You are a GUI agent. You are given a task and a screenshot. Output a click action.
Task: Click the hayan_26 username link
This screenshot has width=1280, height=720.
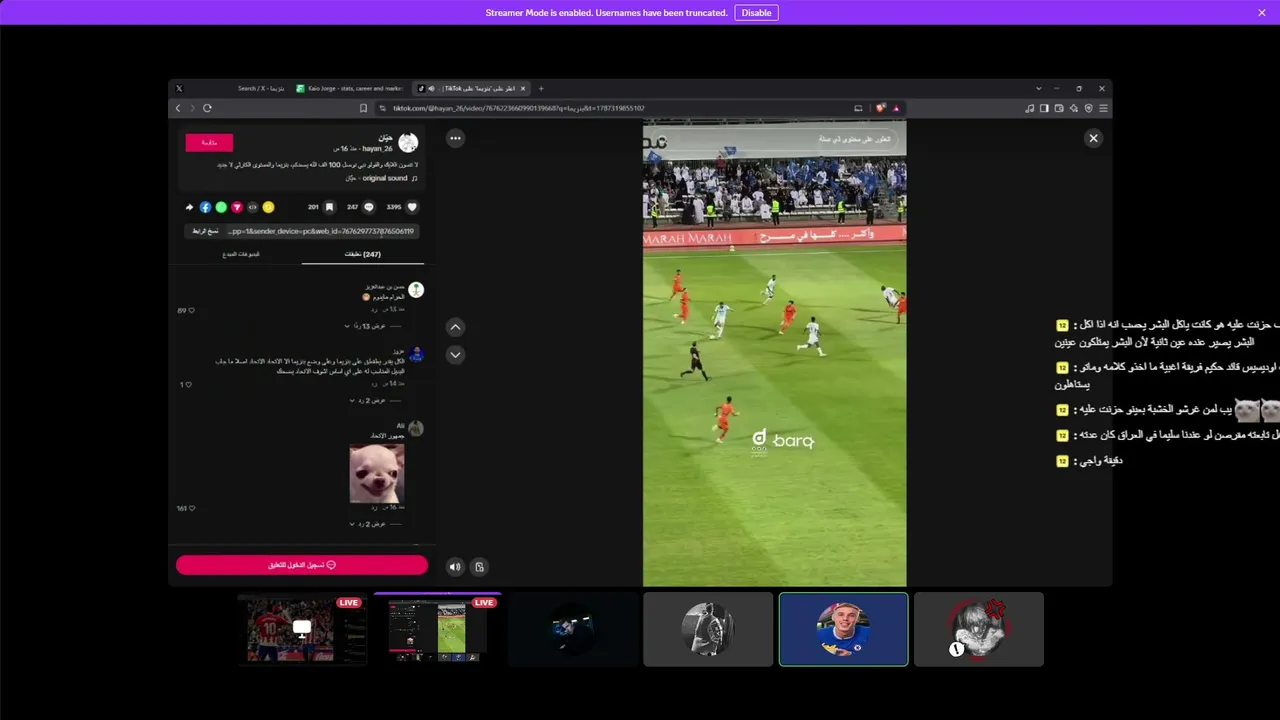point(377,148)
